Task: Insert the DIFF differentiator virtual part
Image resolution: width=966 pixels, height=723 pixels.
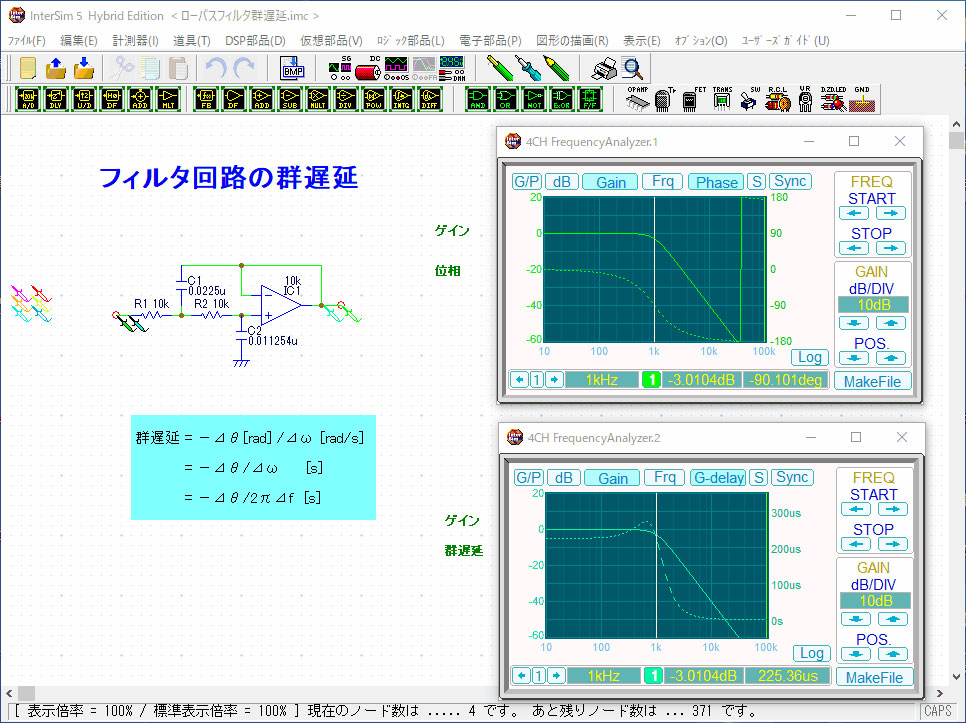Action: [430, 99]
